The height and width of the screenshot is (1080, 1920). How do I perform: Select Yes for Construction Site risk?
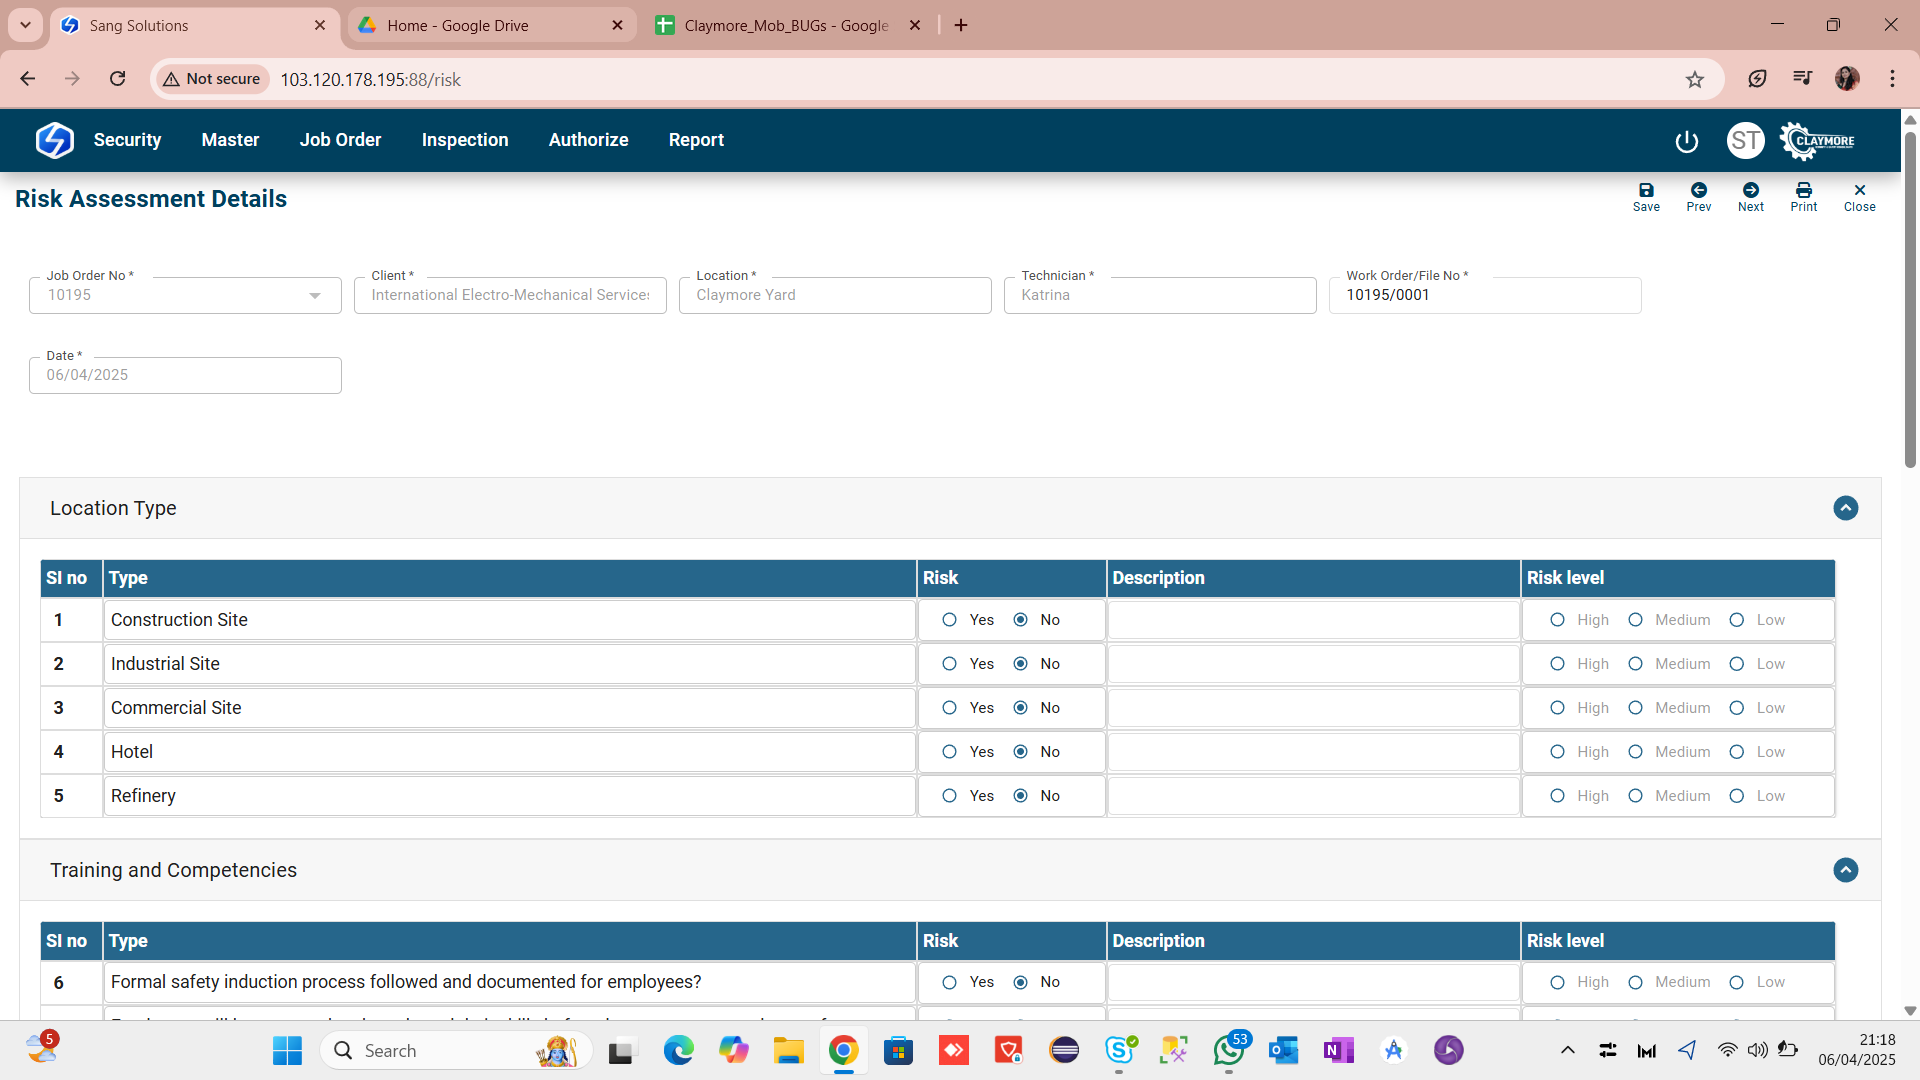tap(950, 620)
